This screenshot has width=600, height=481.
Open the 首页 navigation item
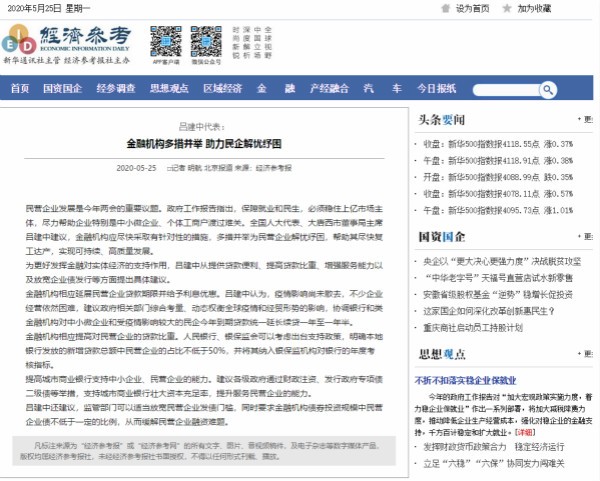[x=20, y=88]
